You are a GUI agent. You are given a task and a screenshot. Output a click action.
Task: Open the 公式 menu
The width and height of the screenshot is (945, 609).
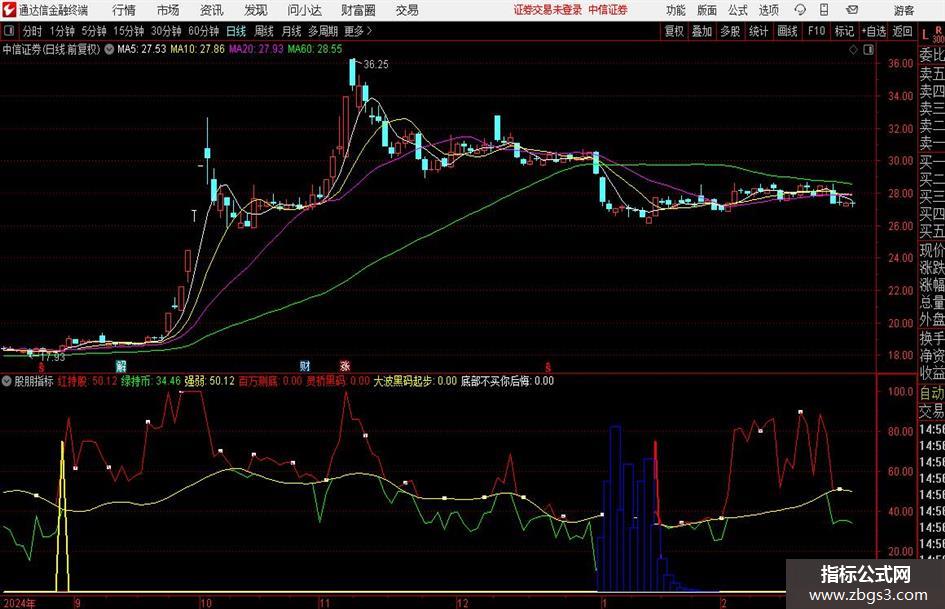click(737, 10)
